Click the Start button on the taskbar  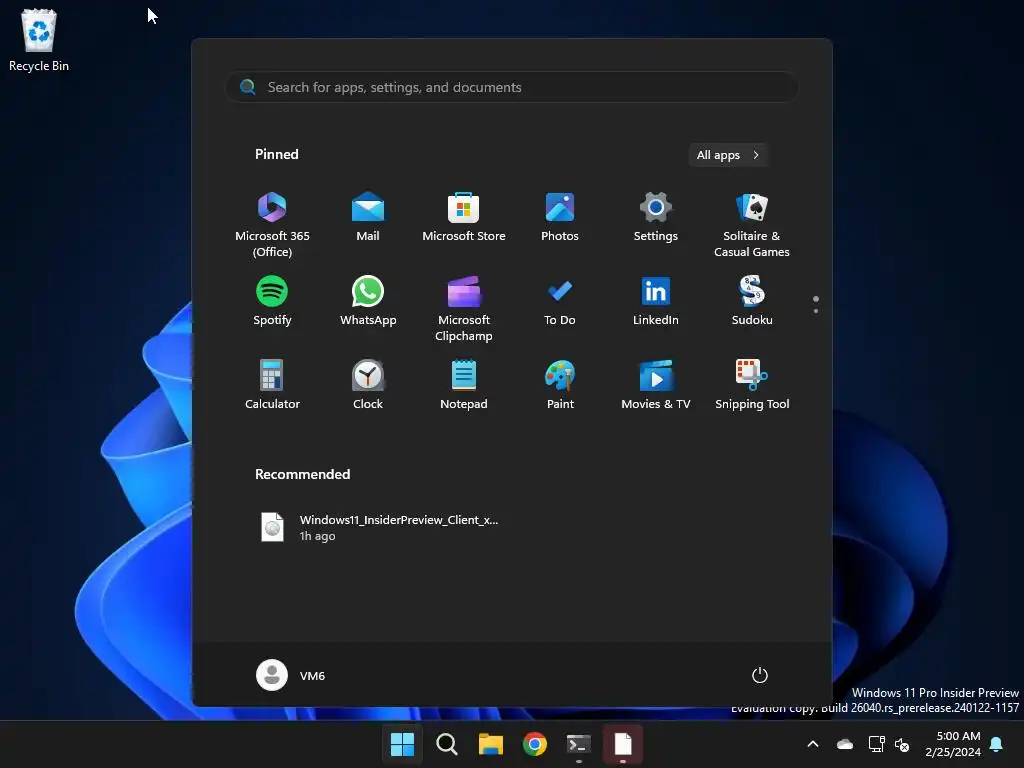pos(402,744)
